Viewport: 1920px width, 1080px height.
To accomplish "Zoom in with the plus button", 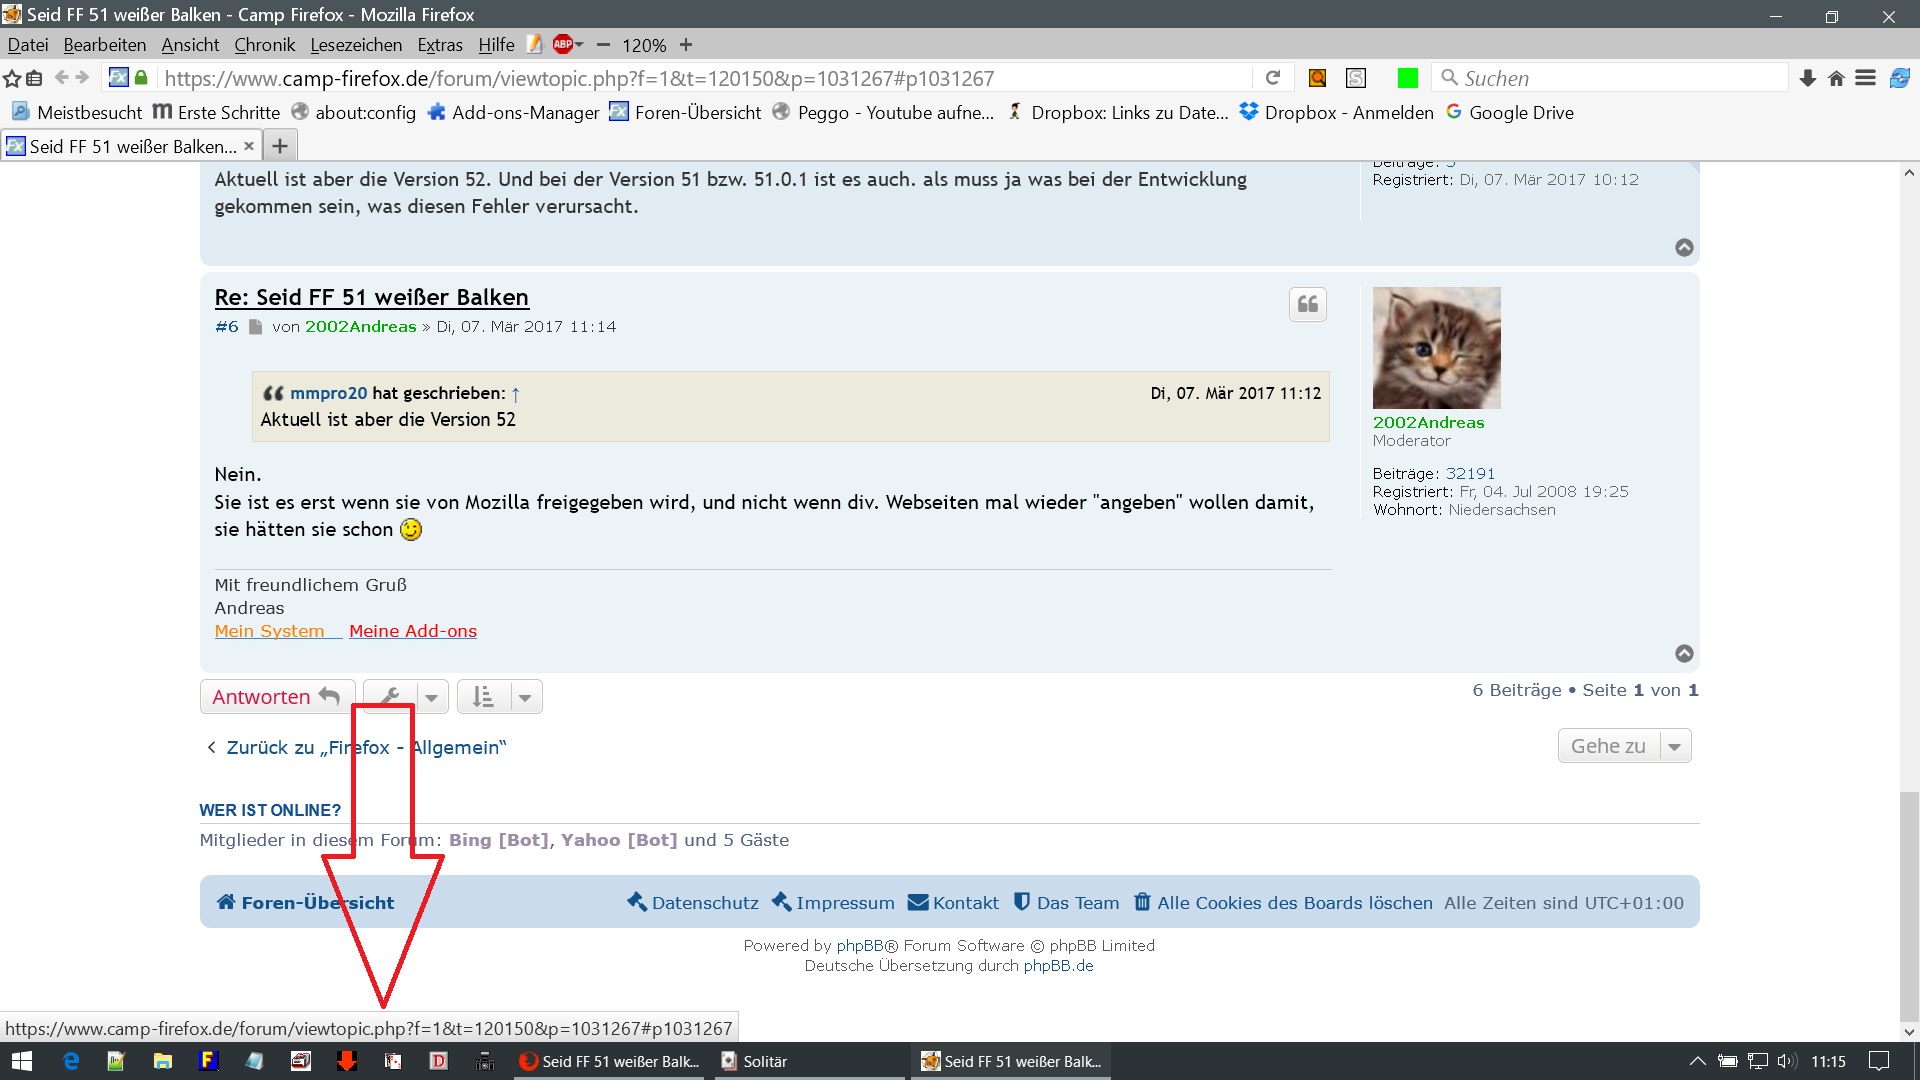I will (686, 44).
